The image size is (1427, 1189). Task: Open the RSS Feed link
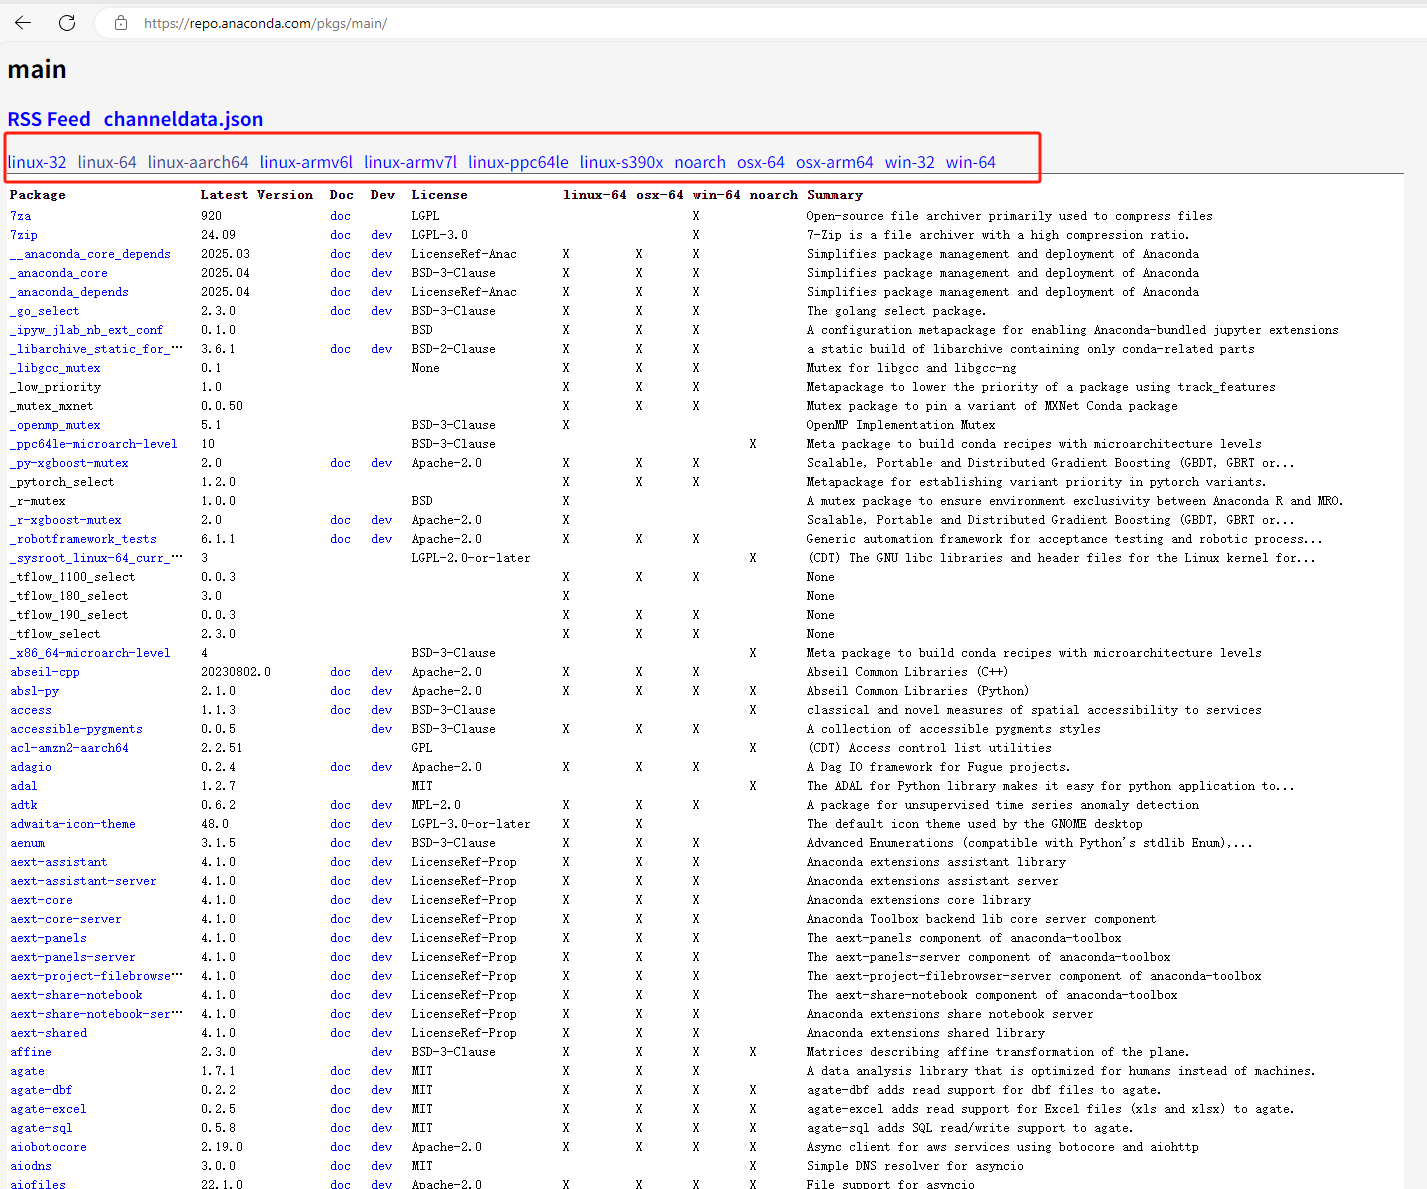point(49,119)
